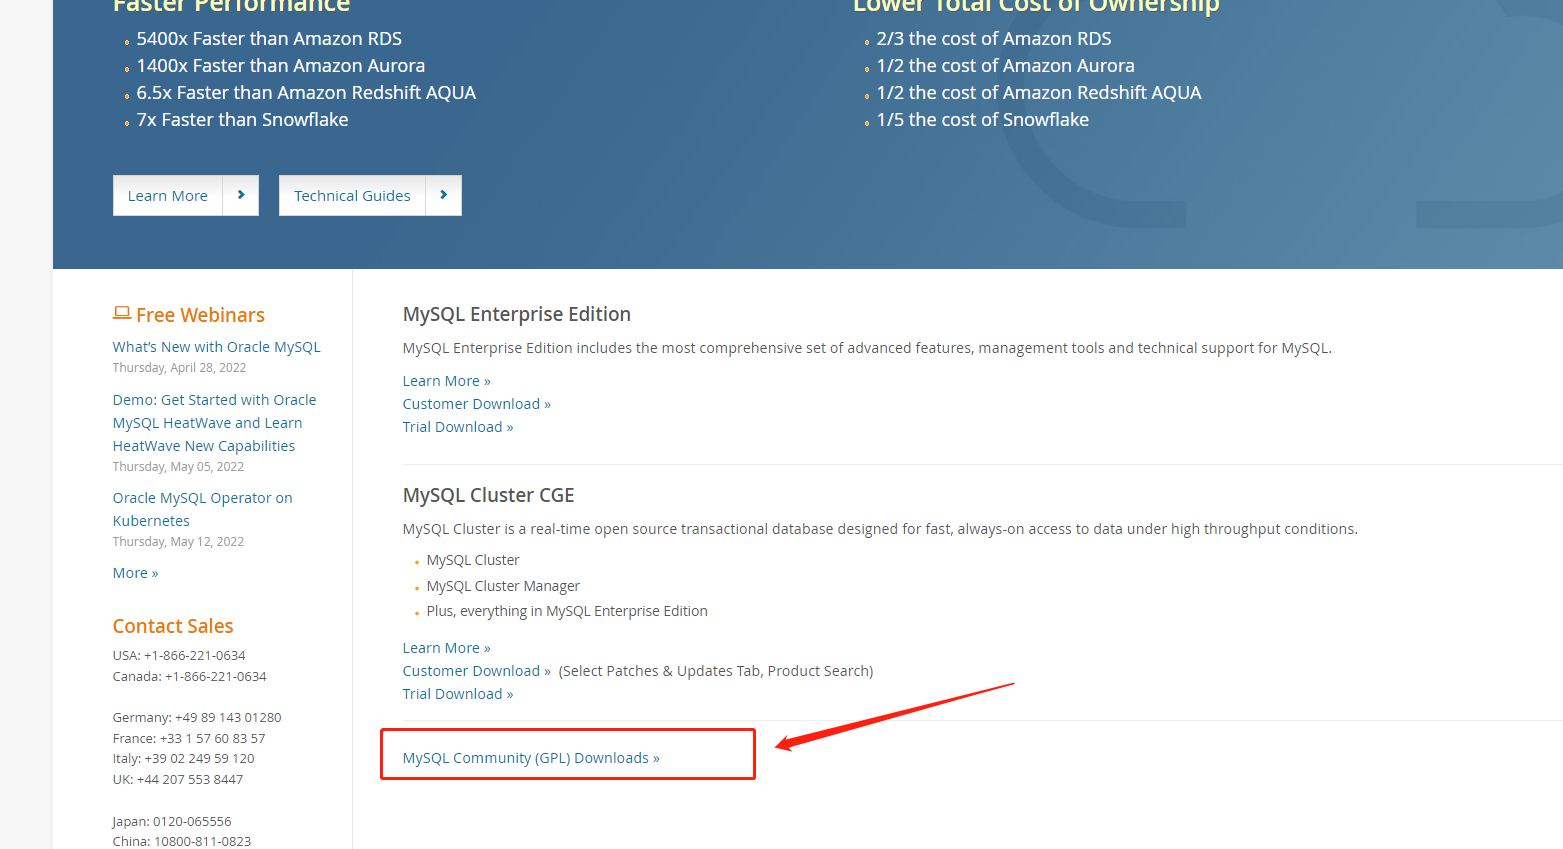Click '1/2 the cost of Amazon Redshift AQUA' text

pyautogui.click(x=1039, y=93)
